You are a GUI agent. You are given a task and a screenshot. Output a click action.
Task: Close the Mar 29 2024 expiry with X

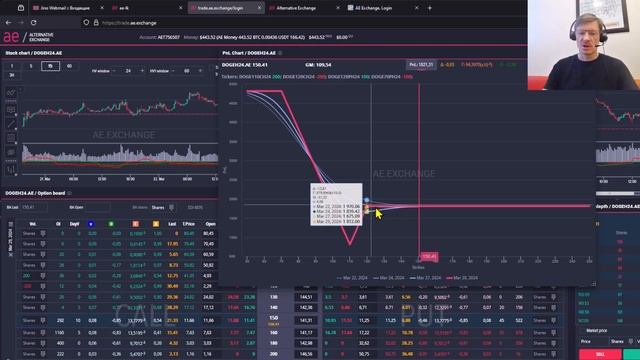[x=11, y=254]
